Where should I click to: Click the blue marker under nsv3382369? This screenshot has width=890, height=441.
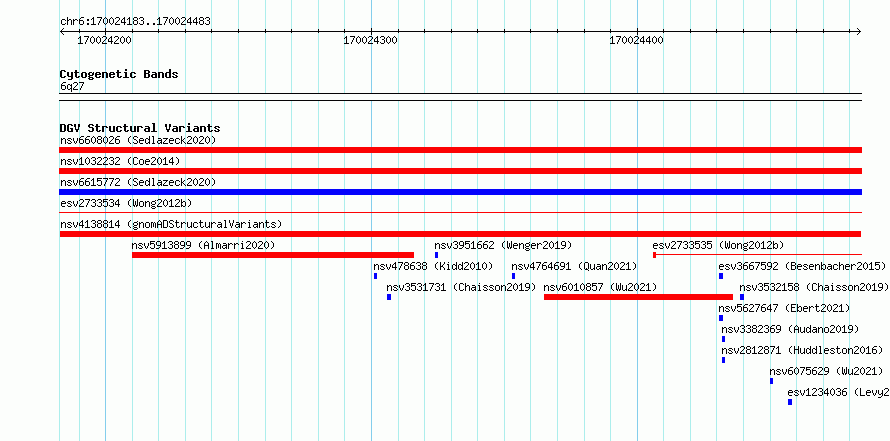pyautogui.click(x=723, y=339)
